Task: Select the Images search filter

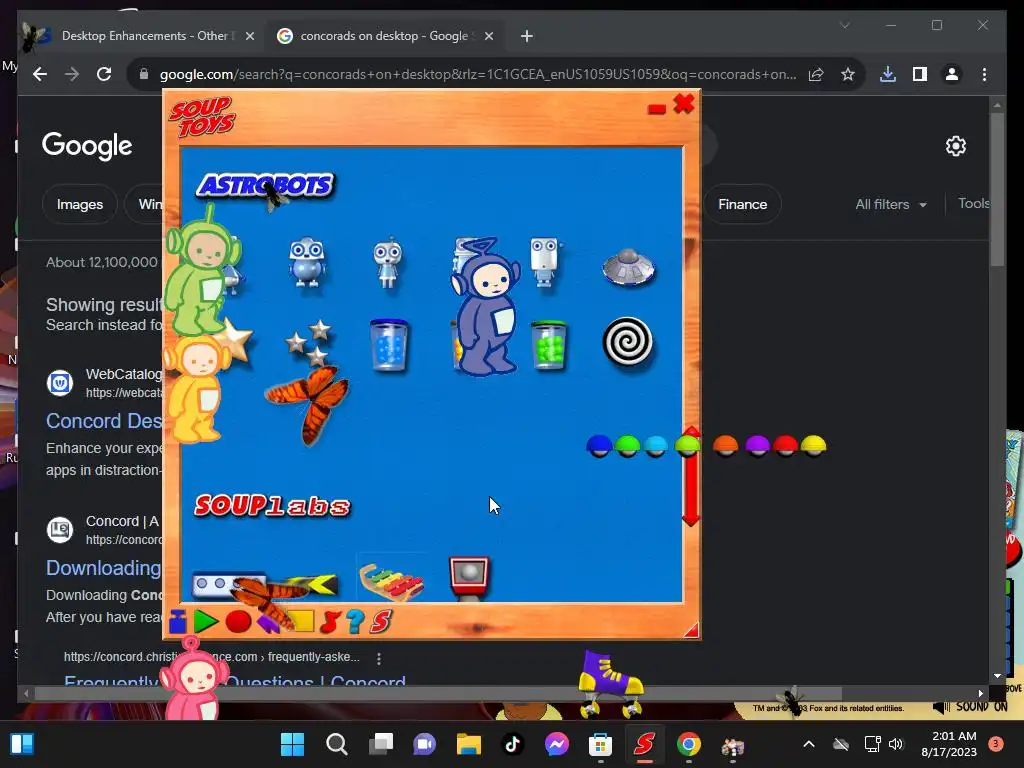Action: [80, 204]
